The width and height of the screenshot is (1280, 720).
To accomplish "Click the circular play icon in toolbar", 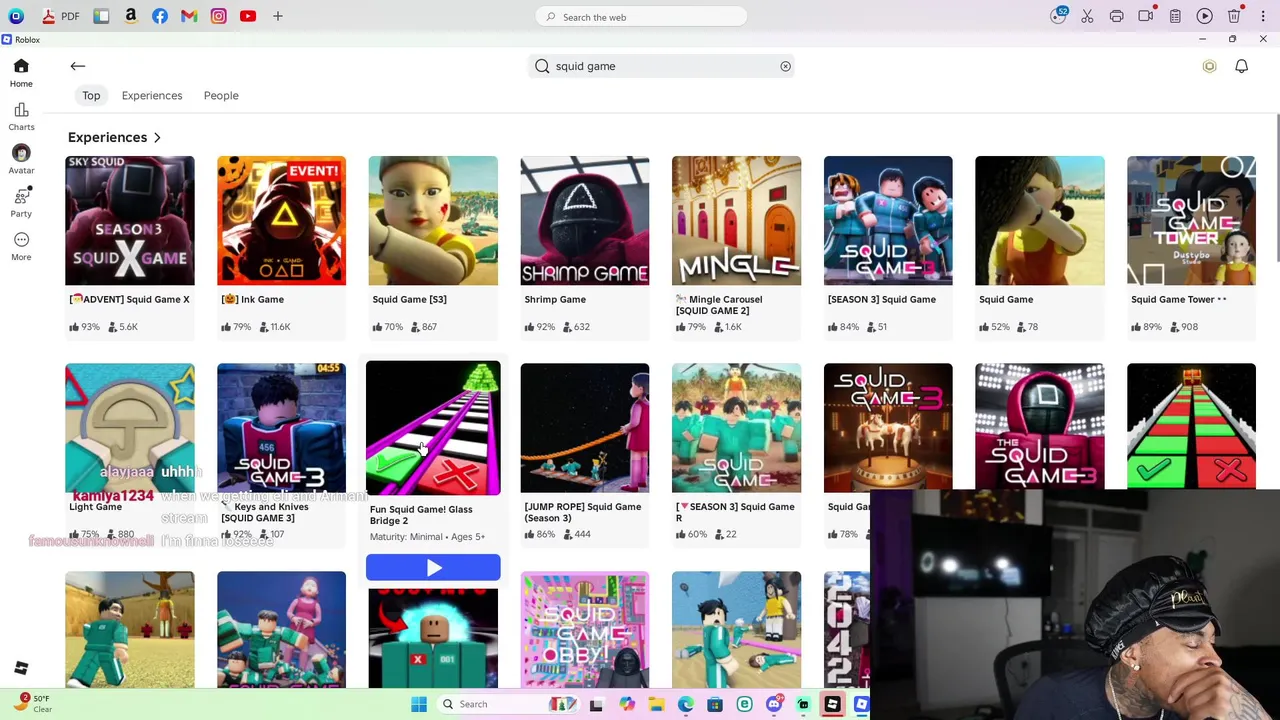I will point(1204,16).
